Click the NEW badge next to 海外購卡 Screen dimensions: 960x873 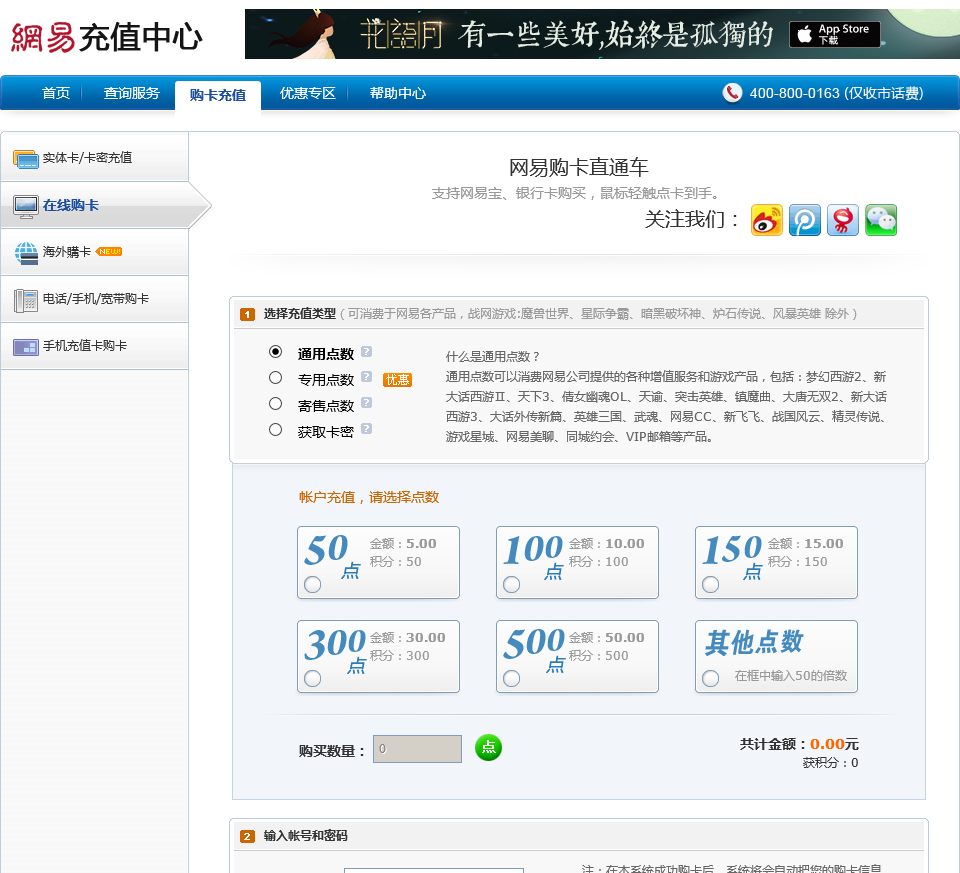110,252
